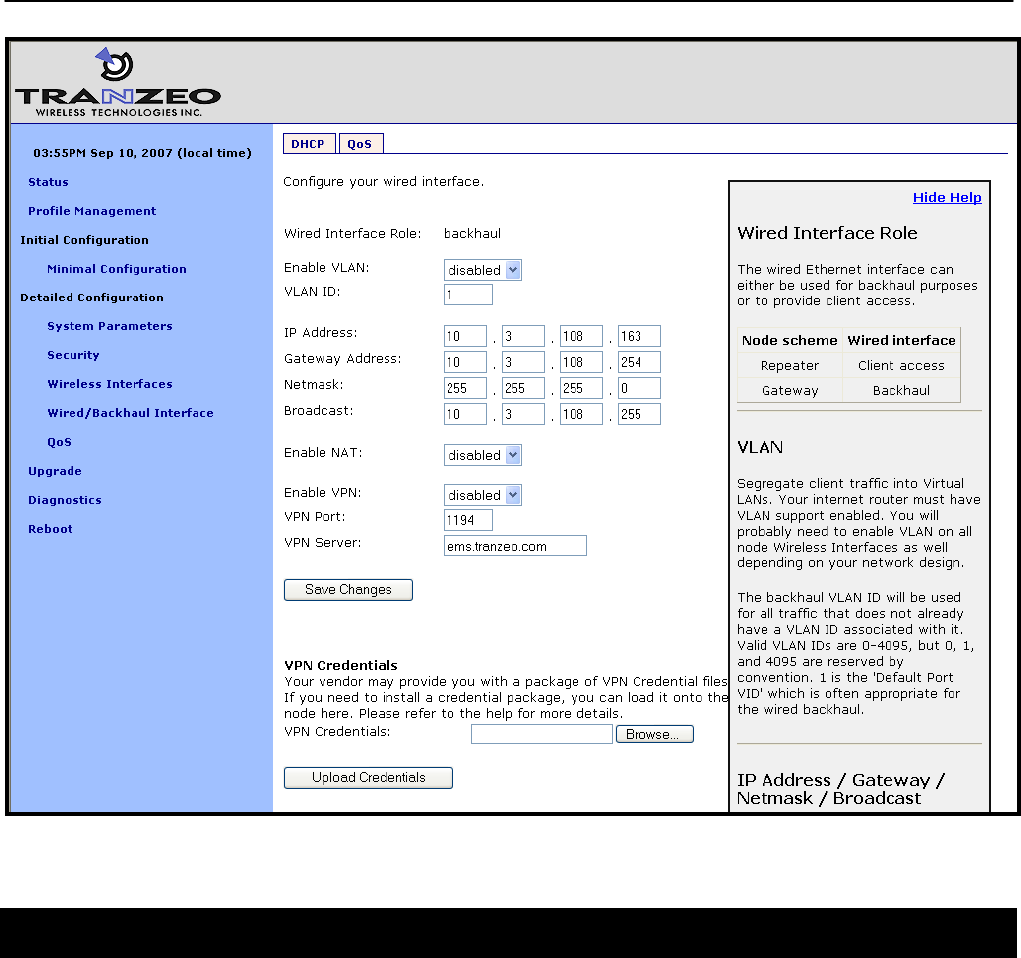
Task: Click the VPN Port field
Action: (468, 520)
